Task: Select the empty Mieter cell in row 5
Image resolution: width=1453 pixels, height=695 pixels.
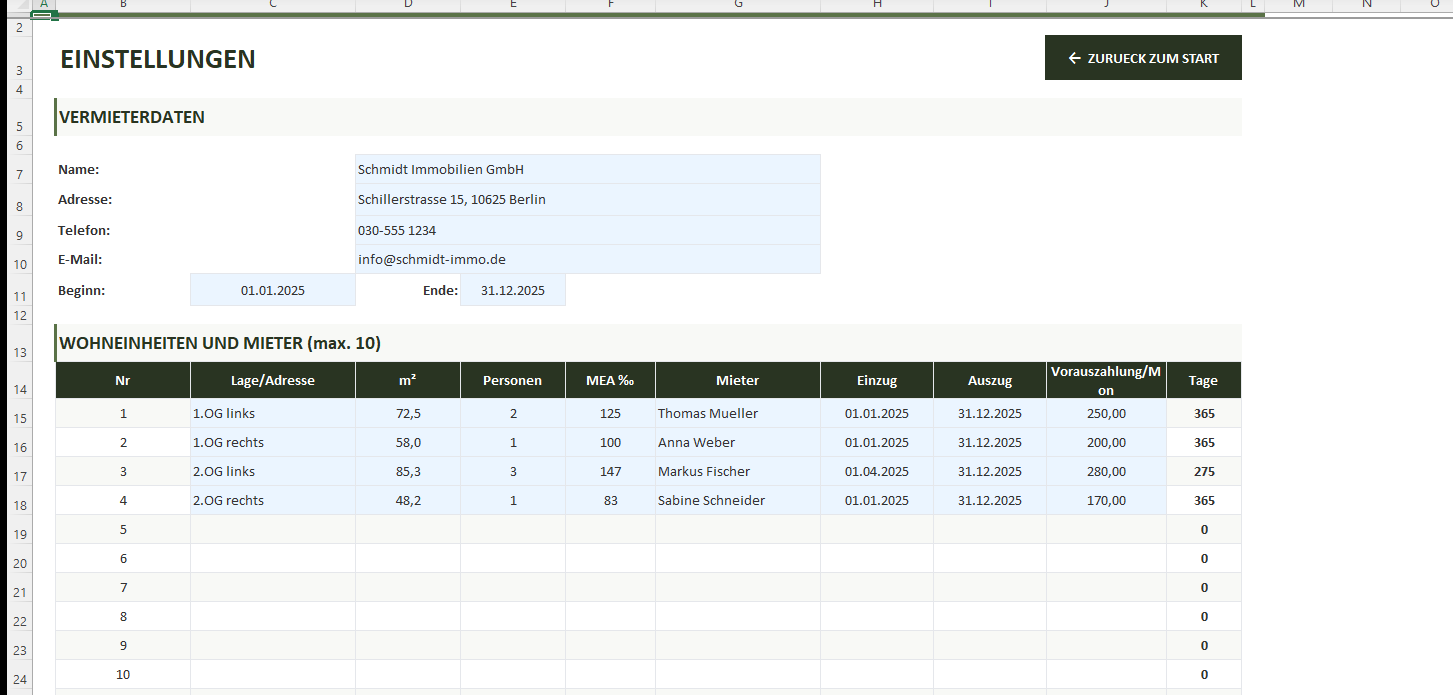Action: tap(737, 529)
